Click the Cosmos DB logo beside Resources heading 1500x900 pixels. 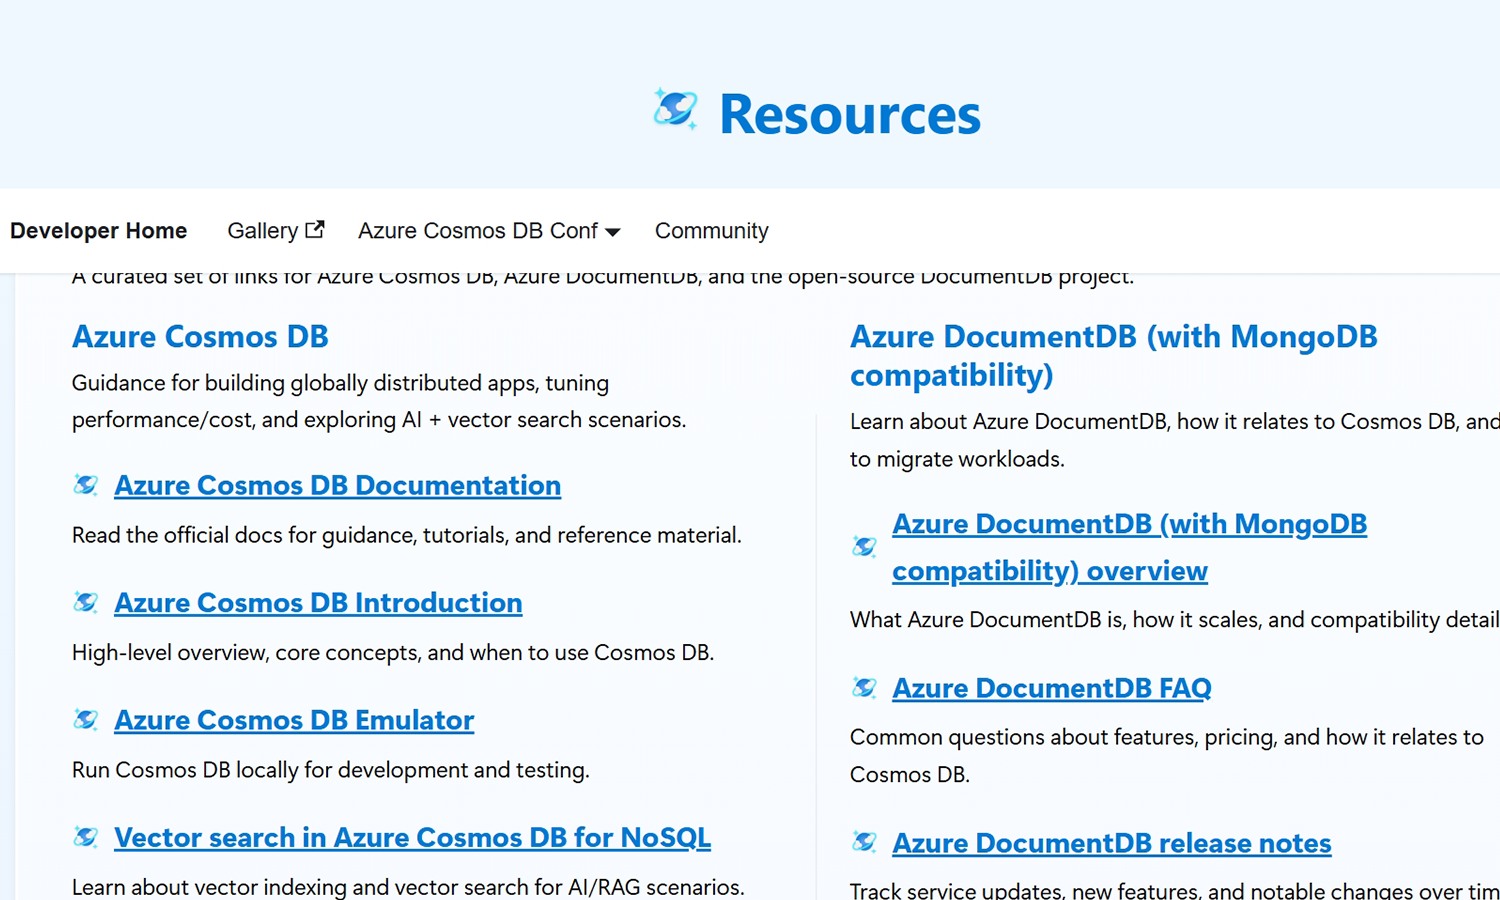[x=675, y=109]
